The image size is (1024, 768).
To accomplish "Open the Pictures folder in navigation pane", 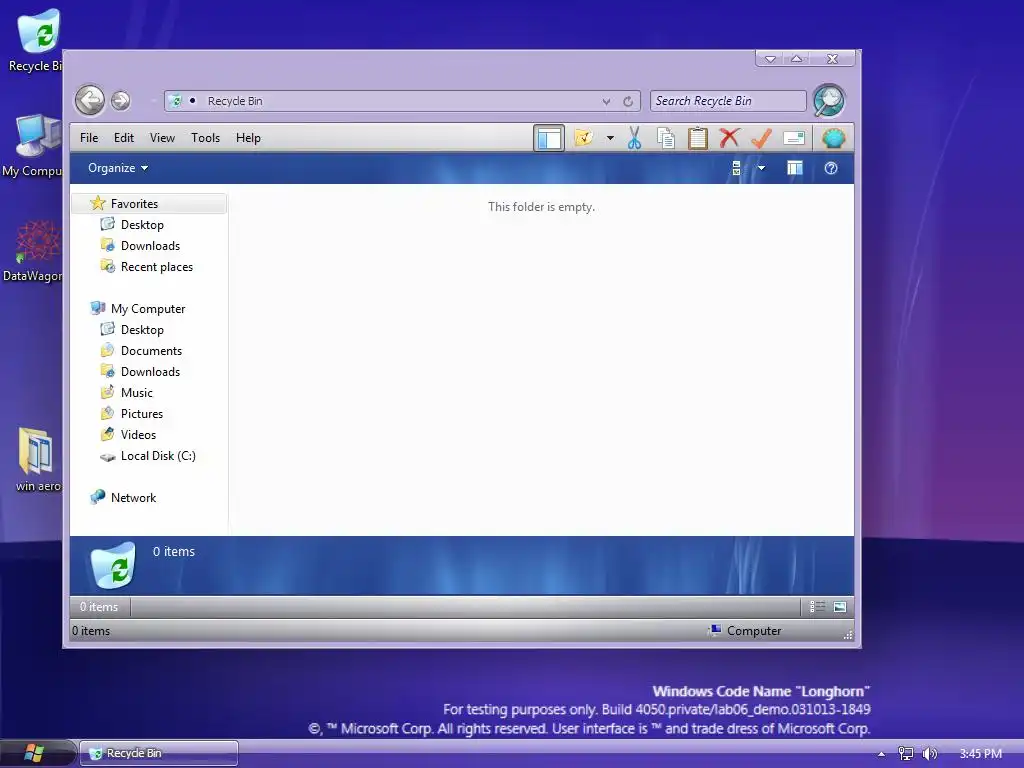I will 142,413.
